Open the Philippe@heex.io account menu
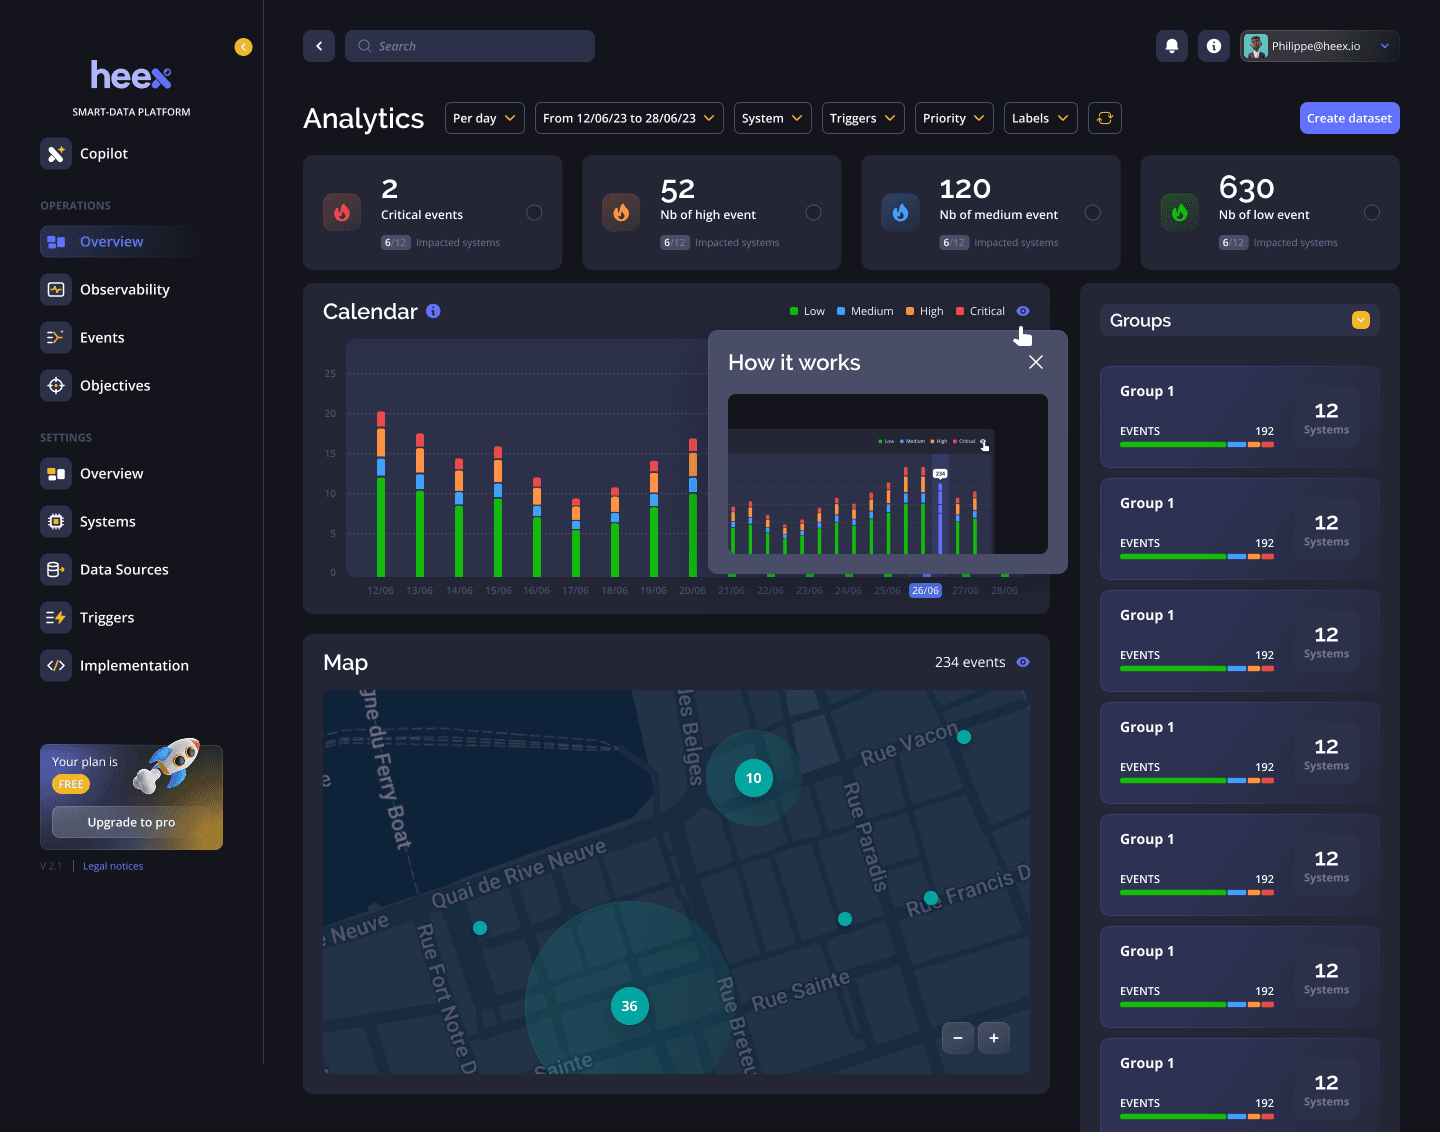This screenshot has height=1132, width=1440. [1319, 46]
